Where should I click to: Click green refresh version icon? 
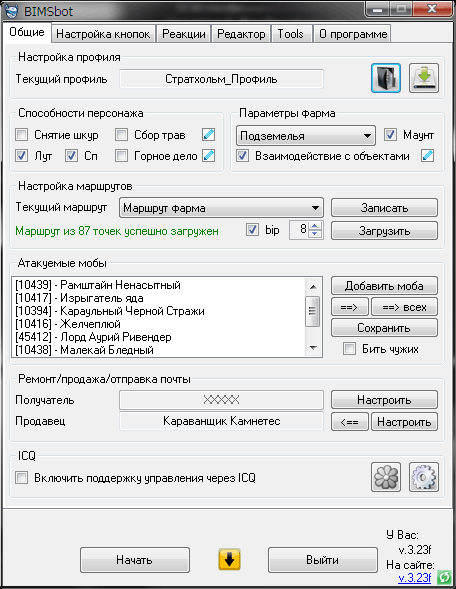coord(444,577)
